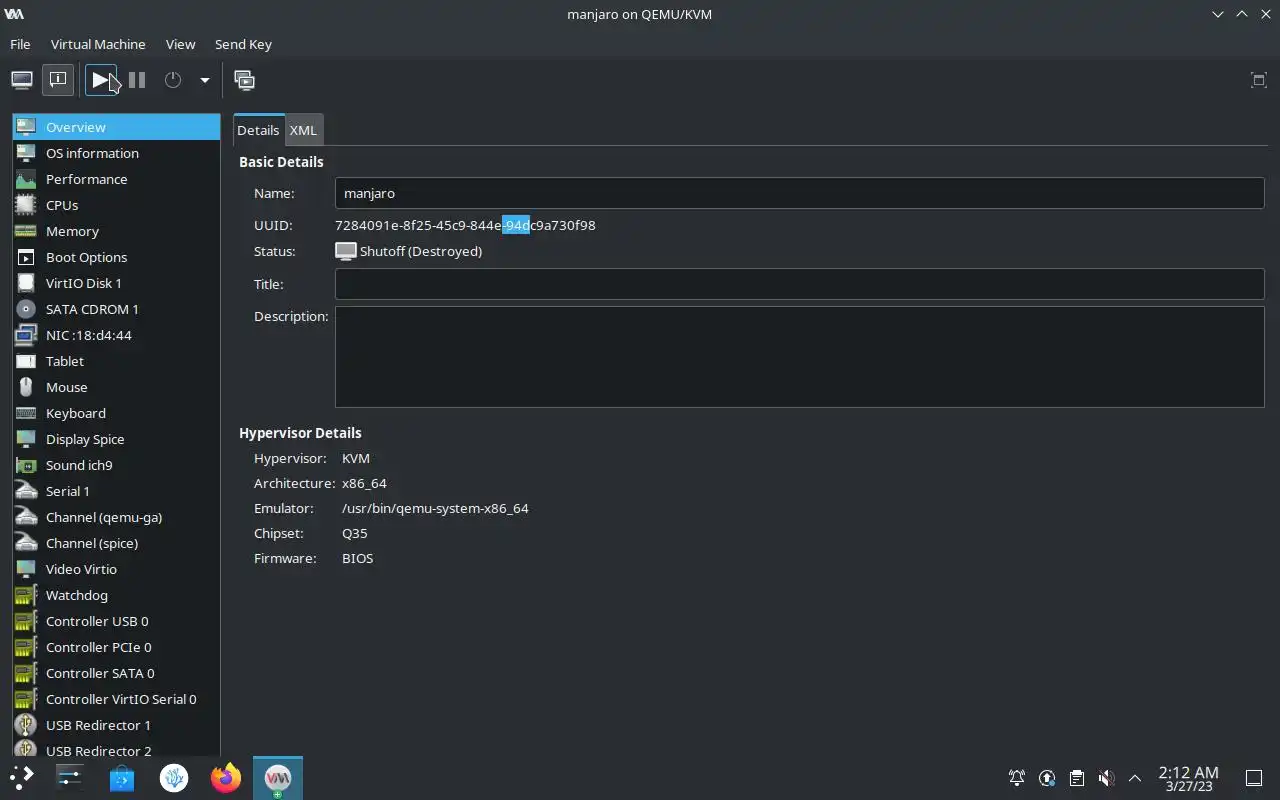Viewport: 1280px width, 800px height.
Task: Select the Sound ich9 icon
Action: pos(26,465)
